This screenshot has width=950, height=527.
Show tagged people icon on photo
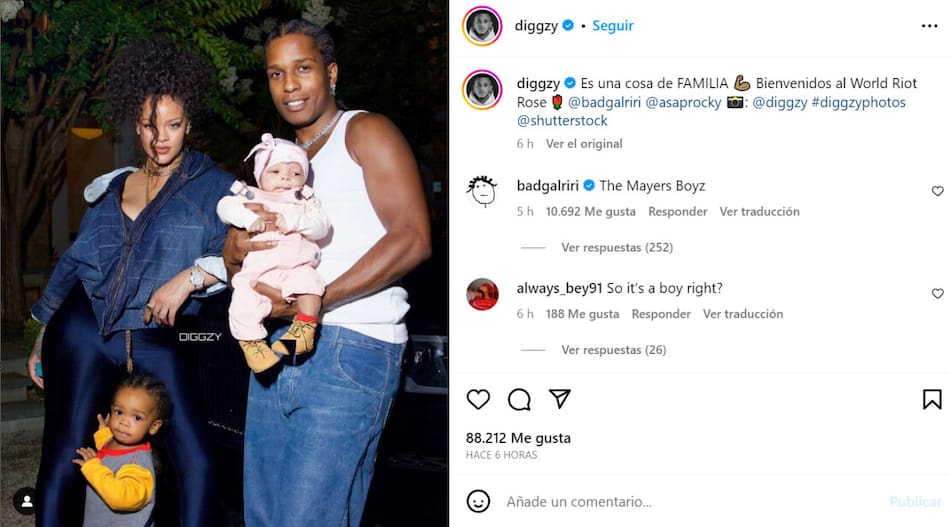27,501
